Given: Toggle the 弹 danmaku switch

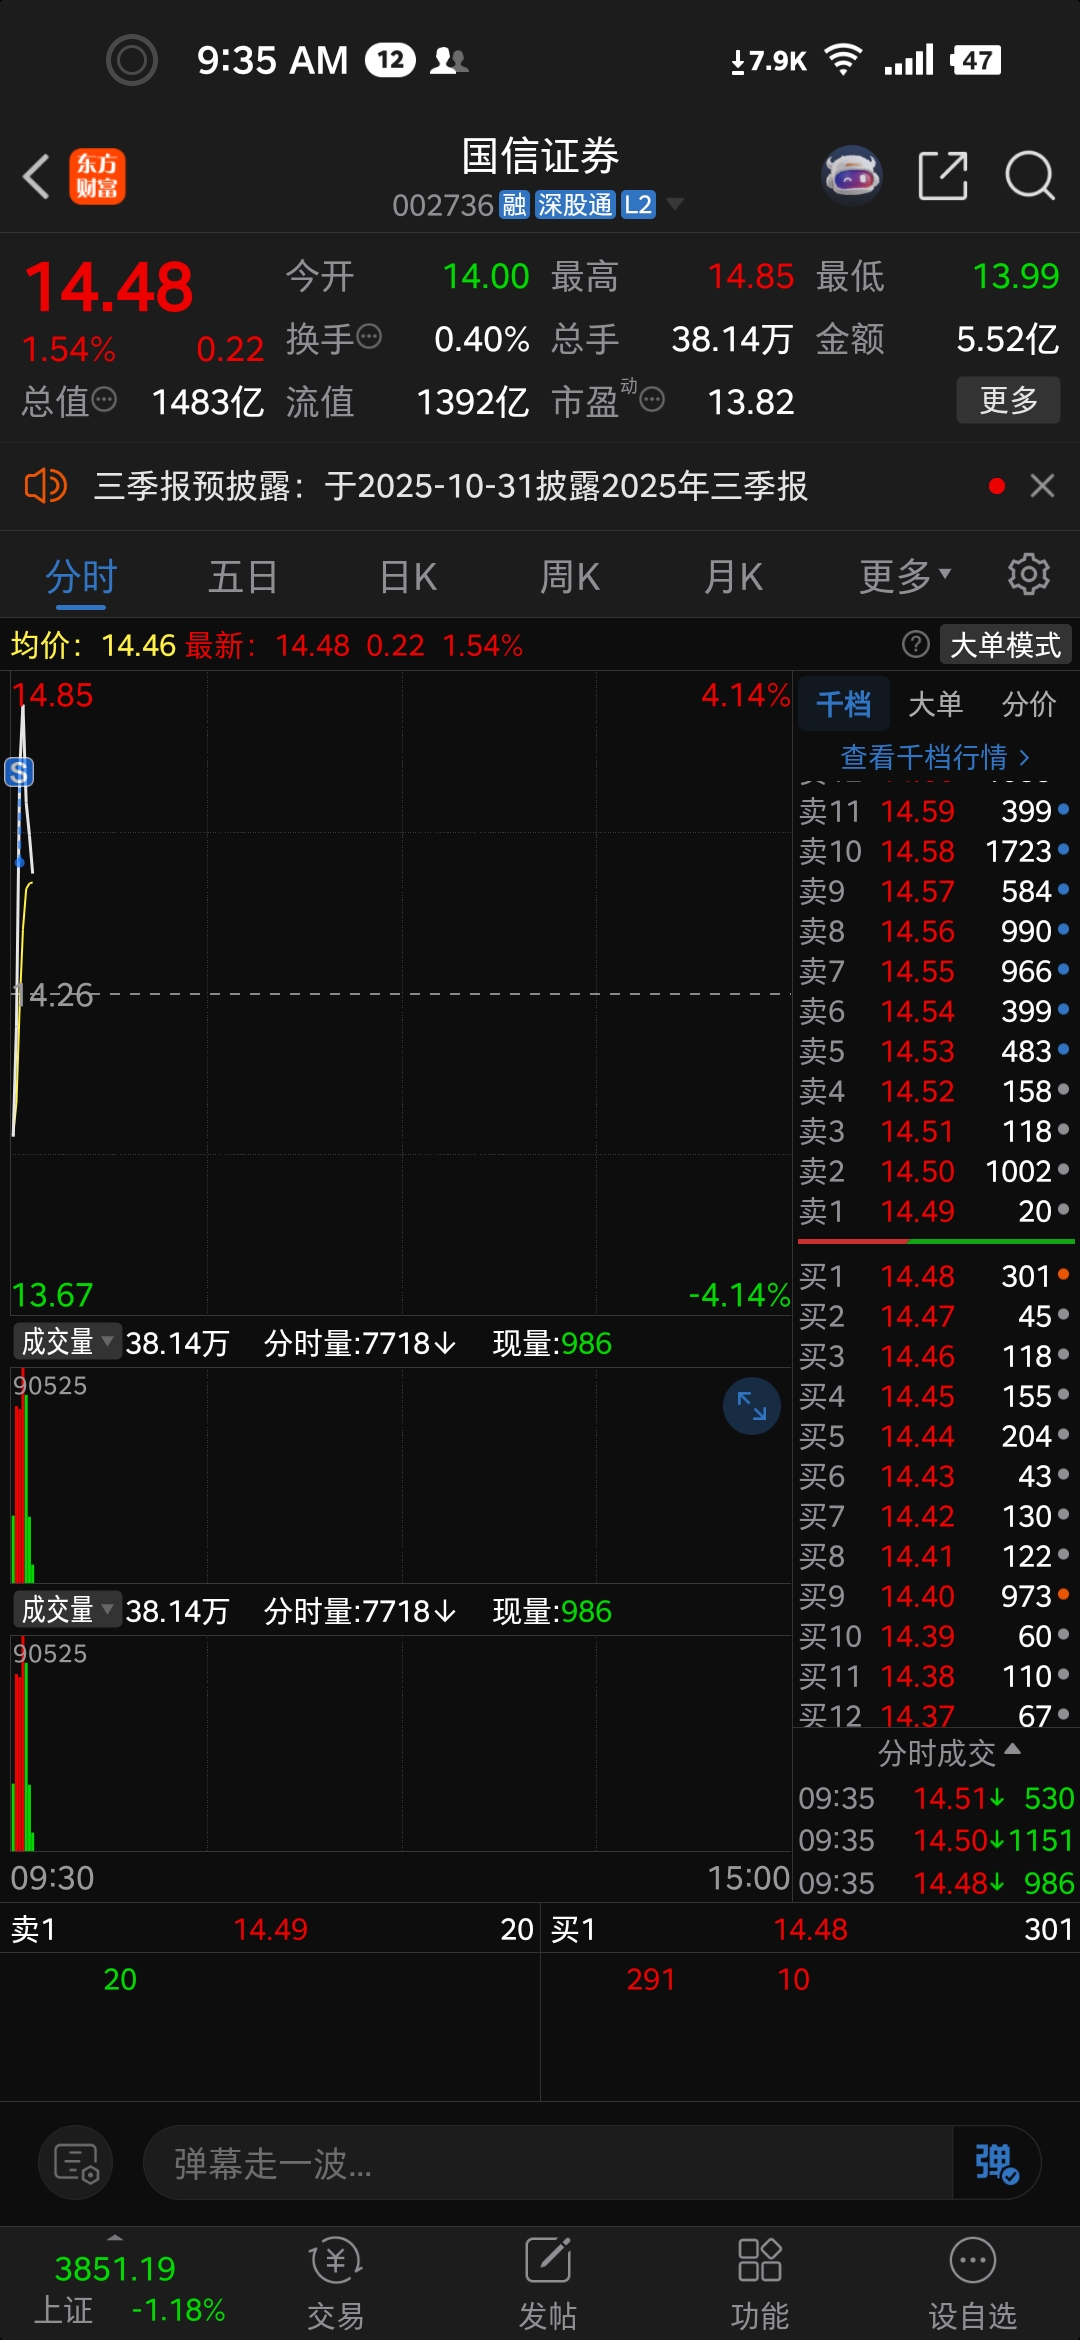Looking at the screenshot, I should [x=996, y=2163].
